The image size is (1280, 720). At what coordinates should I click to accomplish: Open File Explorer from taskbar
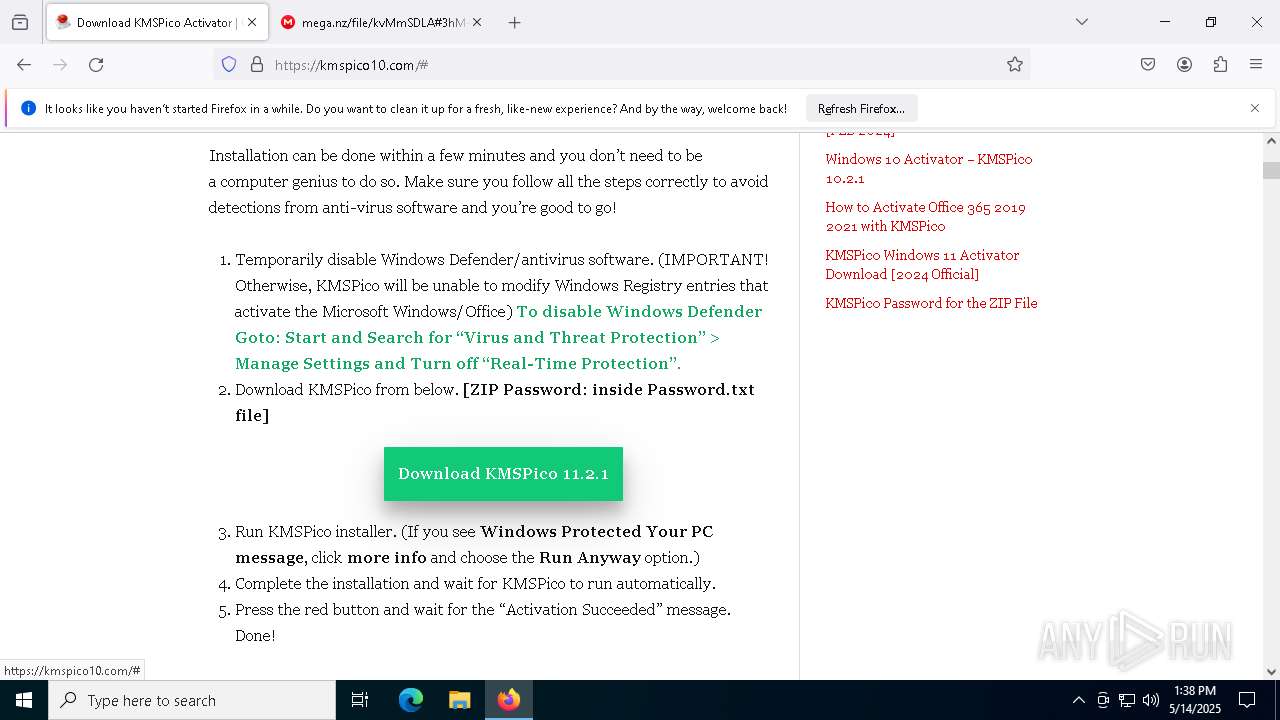pos(459,700)
